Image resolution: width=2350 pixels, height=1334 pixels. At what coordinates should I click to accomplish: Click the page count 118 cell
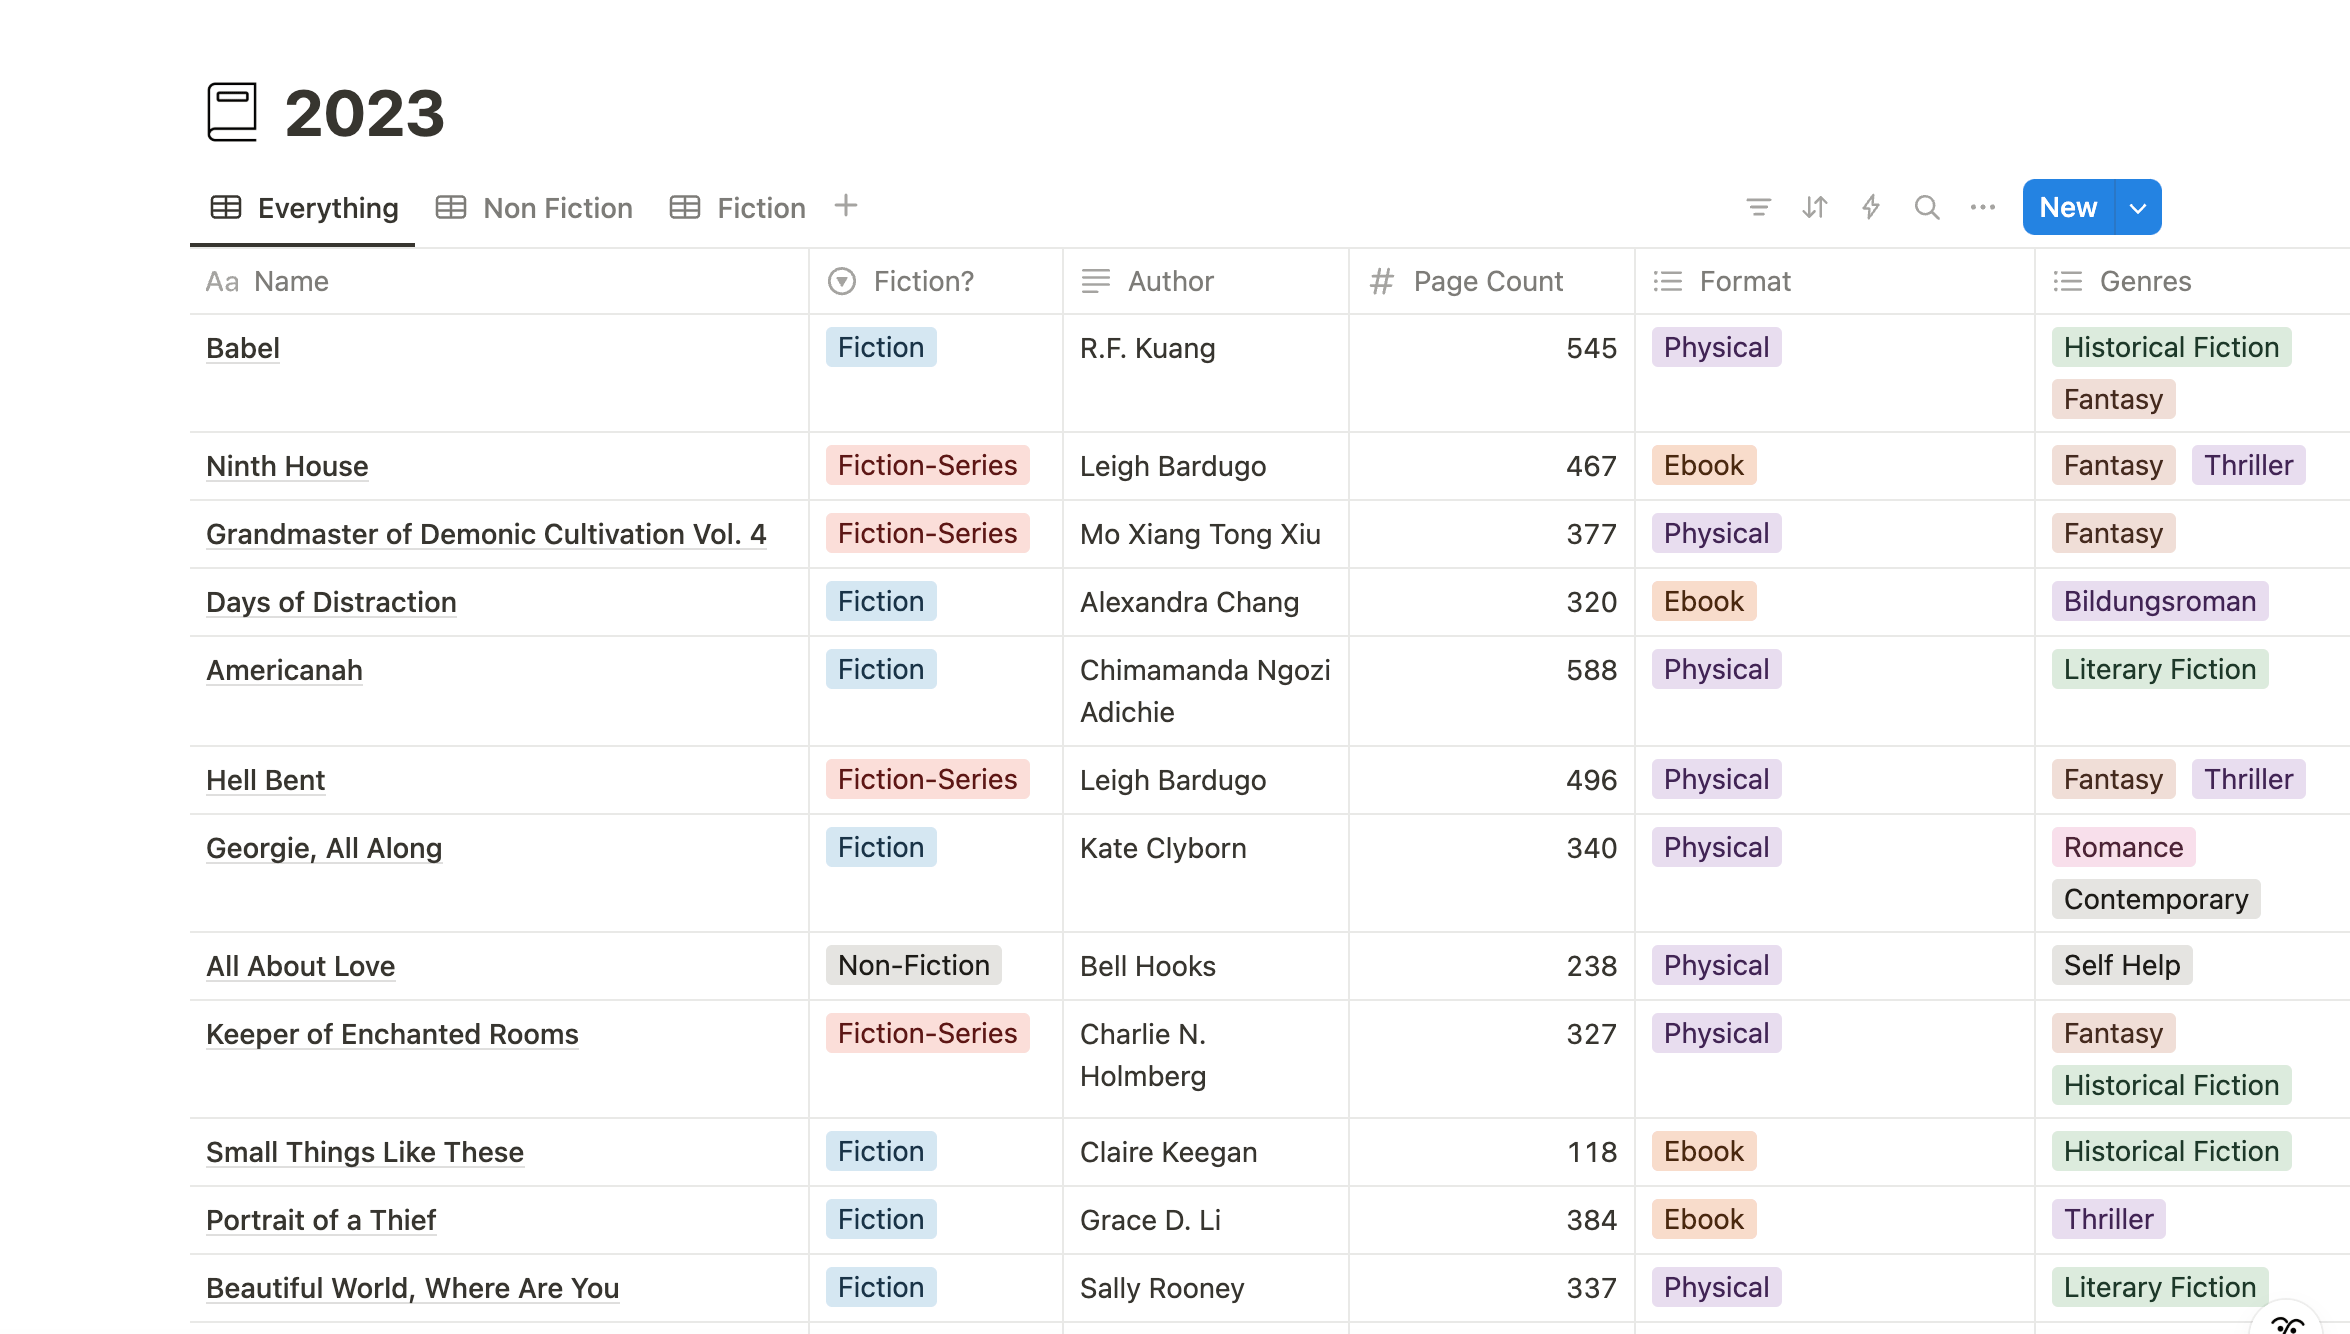pyautogui.click(x=1492, y=1152)
